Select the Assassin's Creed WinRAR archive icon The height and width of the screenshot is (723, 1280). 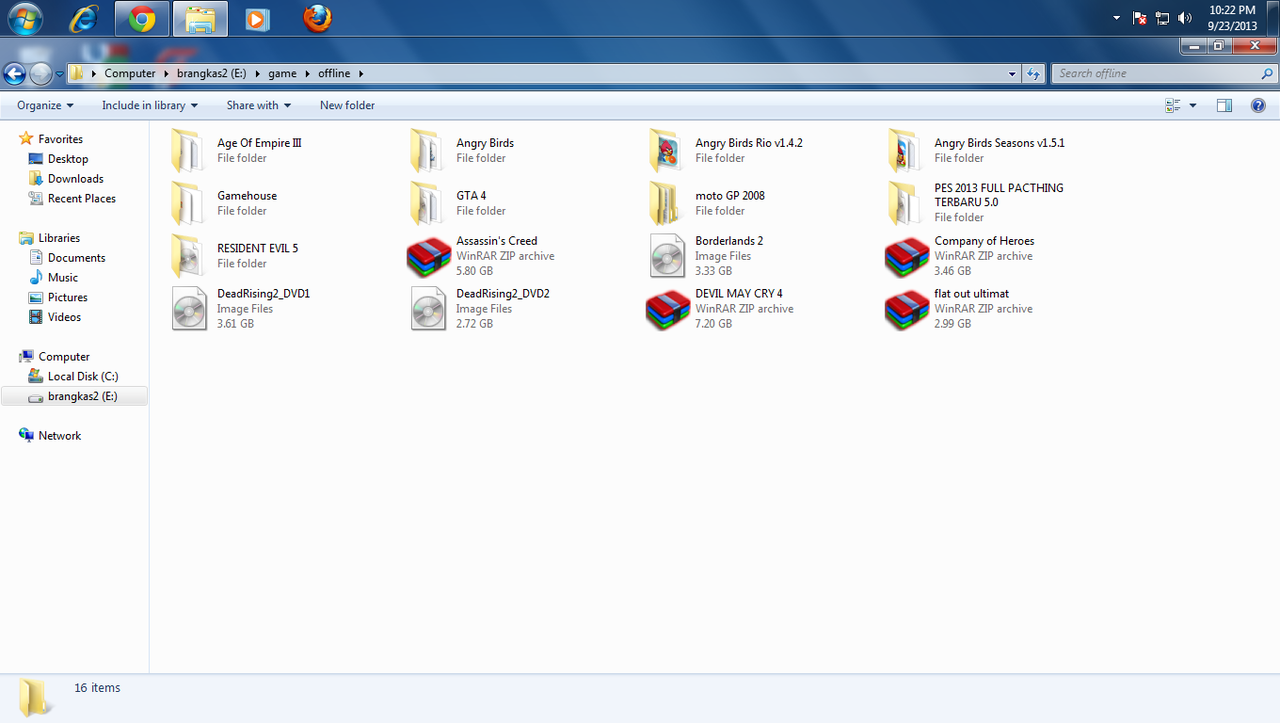coord(428,258)
